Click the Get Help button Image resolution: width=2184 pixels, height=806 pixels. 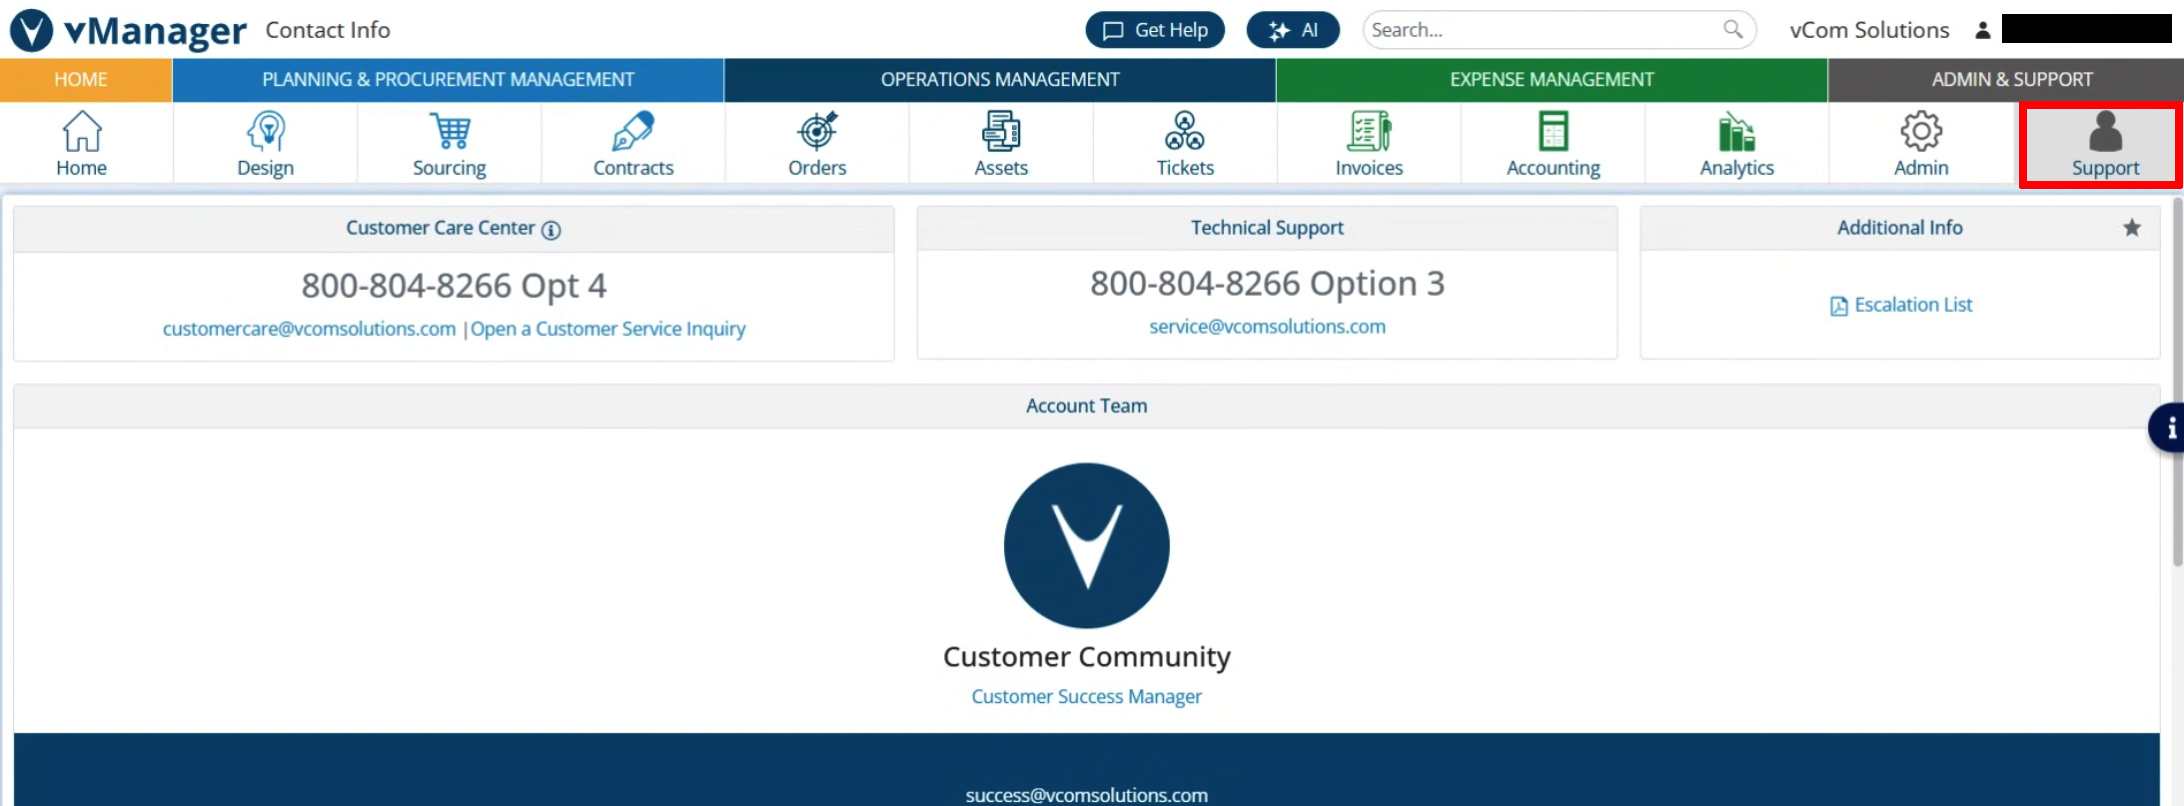(1155, 30)
